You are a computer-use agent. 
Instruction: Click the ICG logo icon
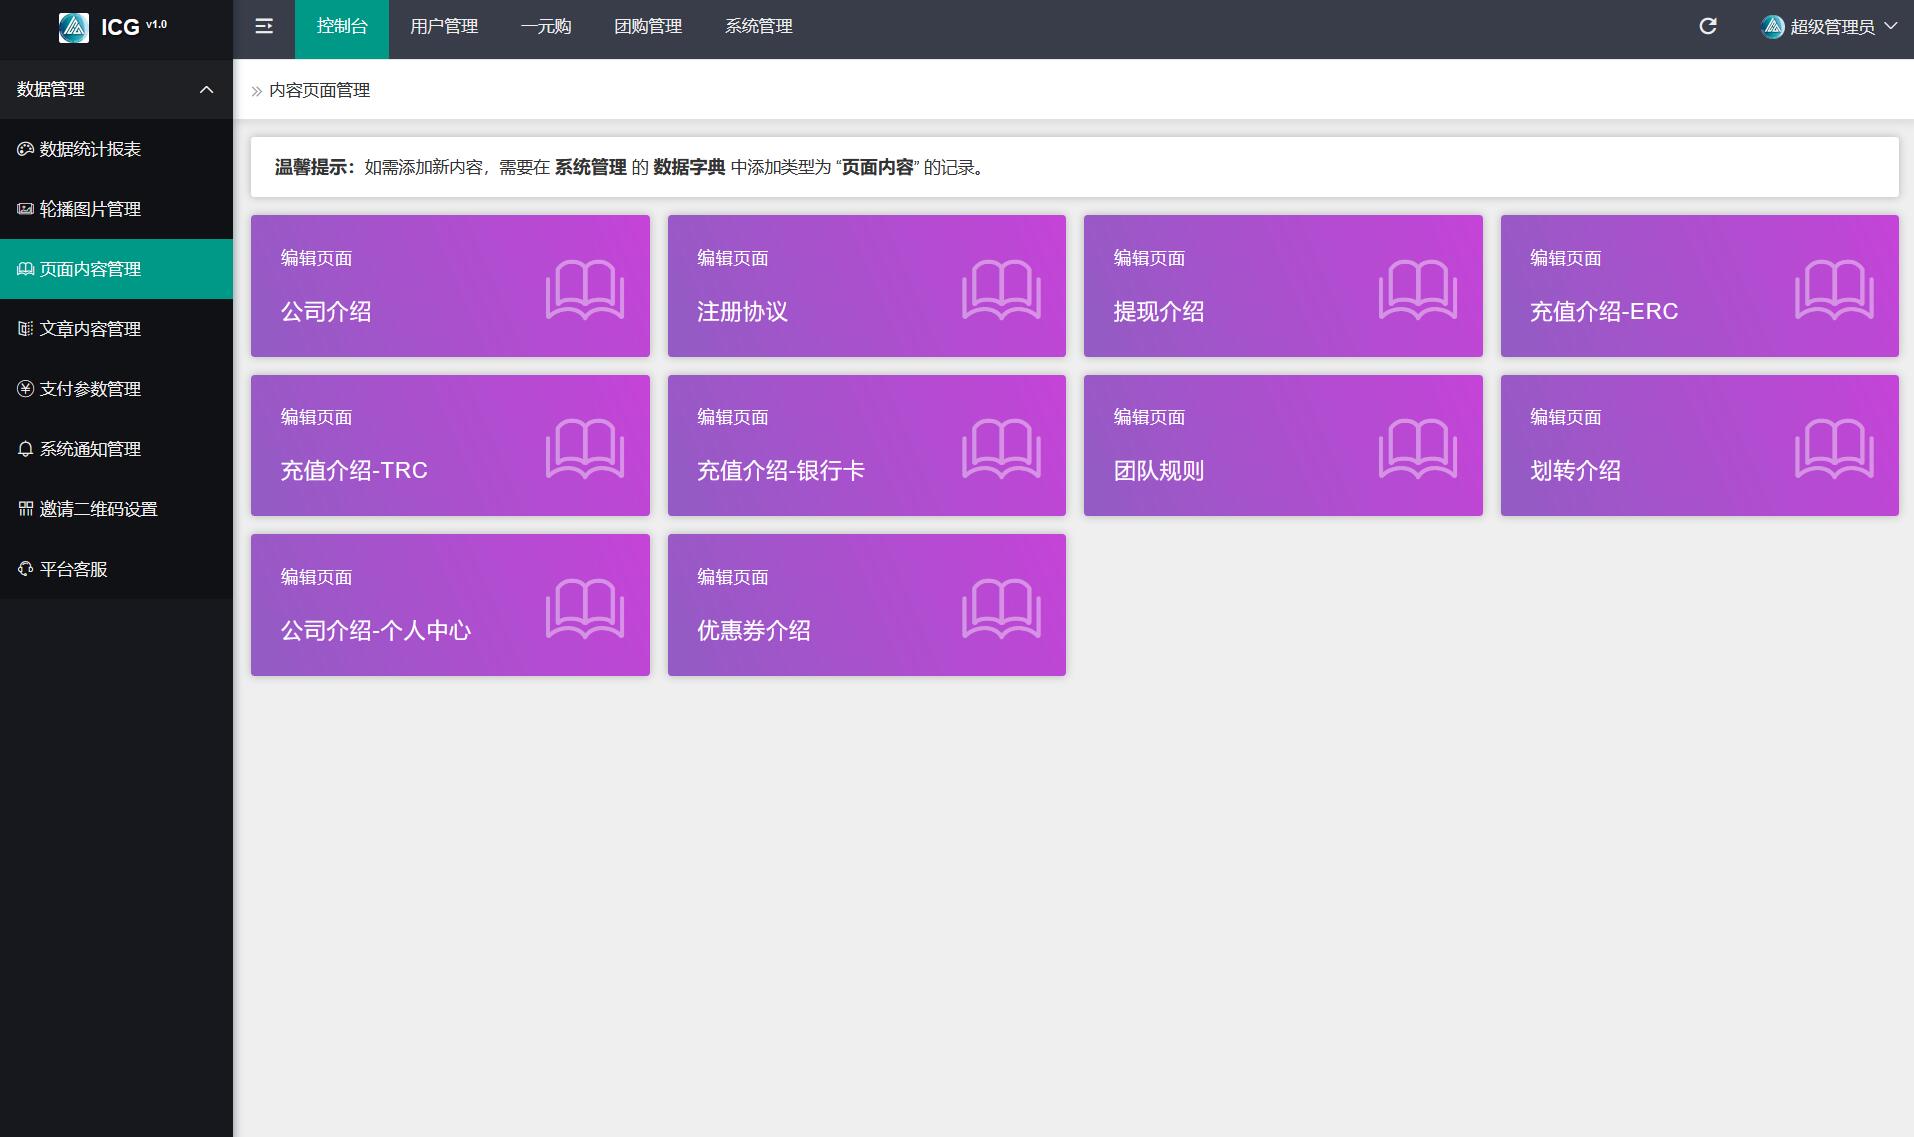click(74, 27)
